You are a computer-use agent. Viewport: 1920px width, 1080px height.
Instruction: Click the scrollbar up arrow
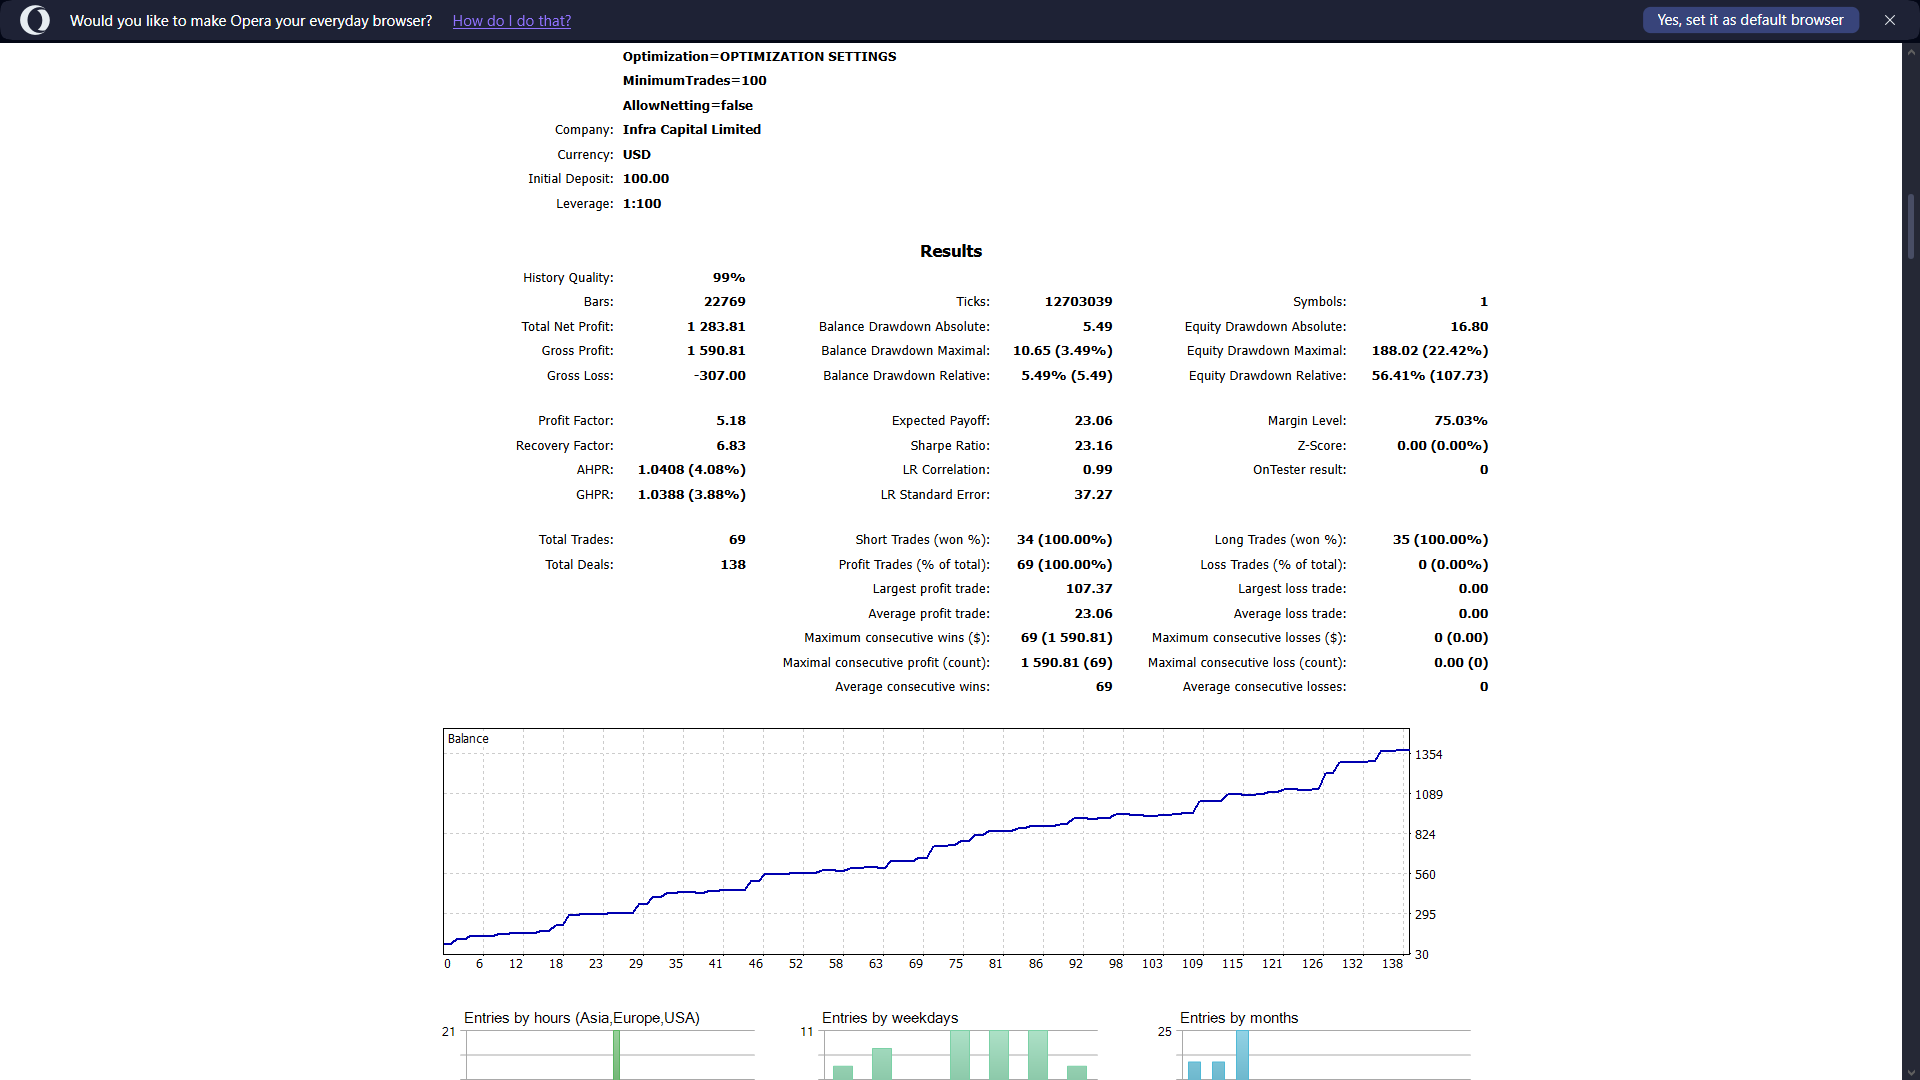(1911, 51)
